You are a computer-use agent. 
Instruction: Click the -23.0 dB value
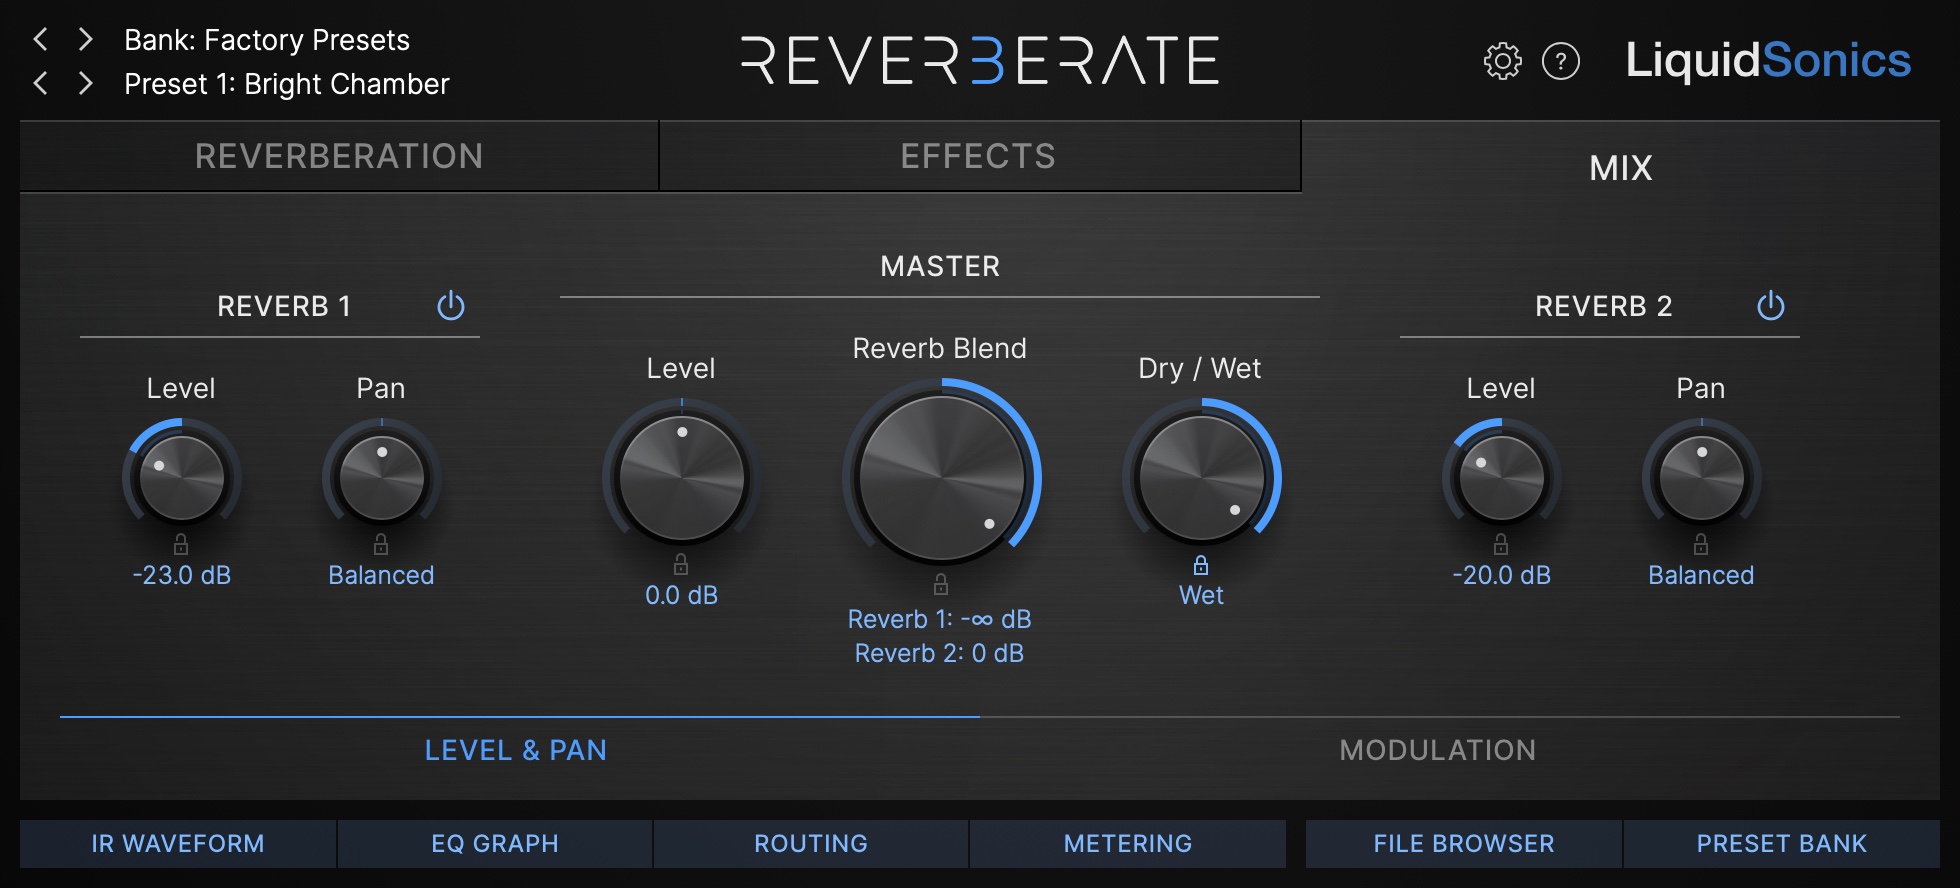182,575
